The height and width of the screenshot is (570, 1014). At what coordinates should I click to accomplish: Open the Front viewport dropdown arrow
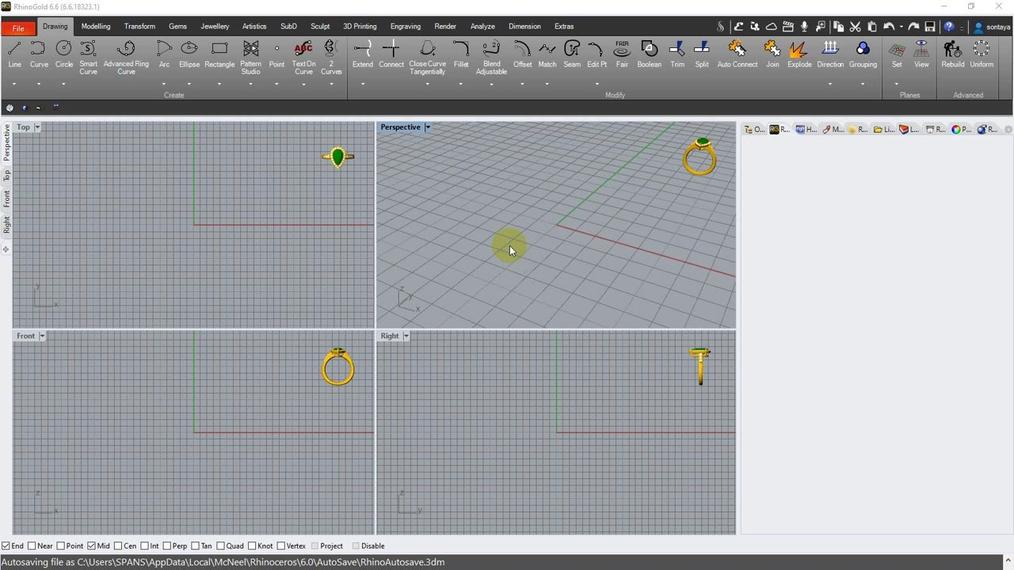pyautogui.click(x=42, y=336)
